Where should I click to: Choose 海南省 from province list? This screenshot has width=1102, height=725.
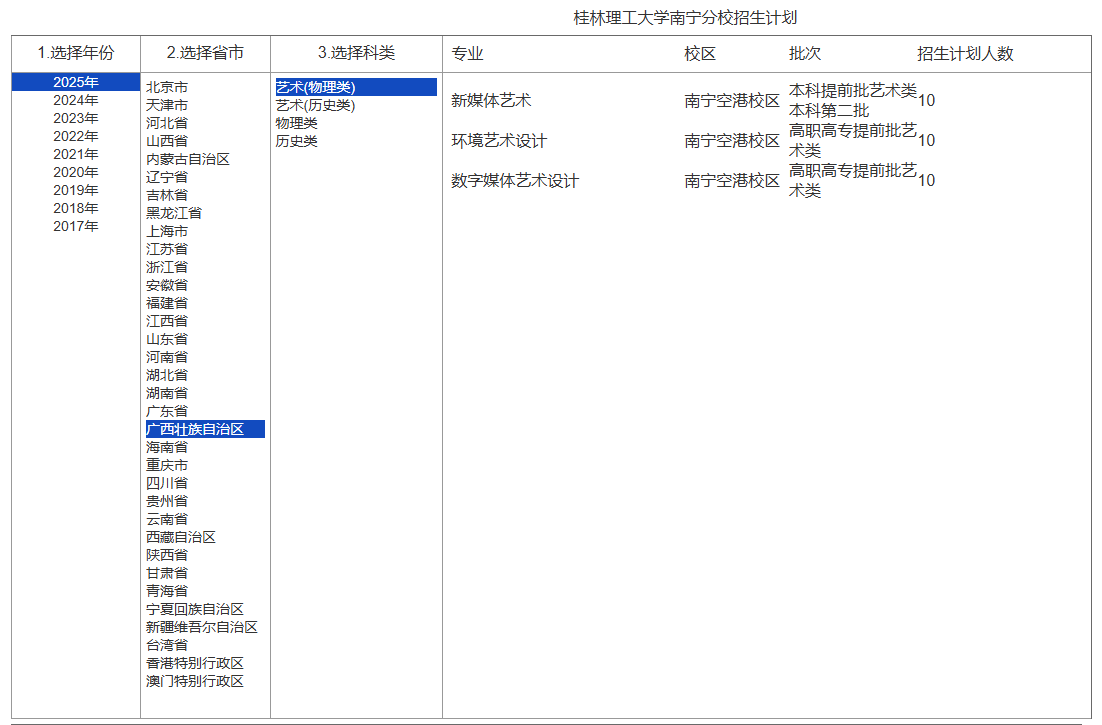167,447
